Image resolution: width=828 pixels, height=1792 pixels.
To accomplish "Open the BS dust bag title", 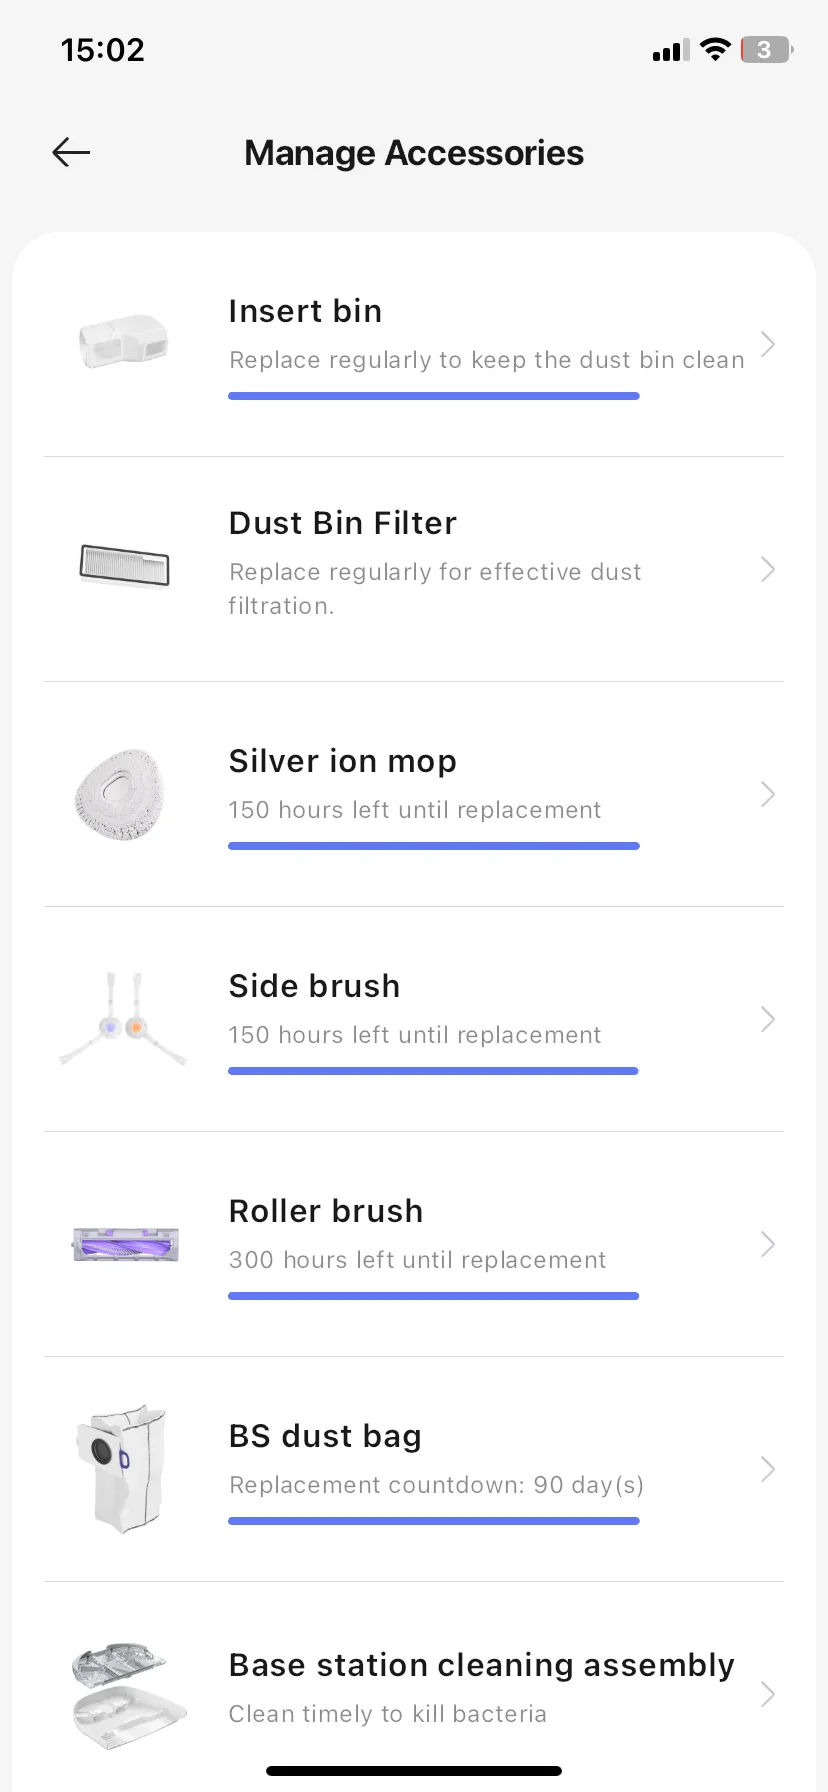I will 325,1436.
